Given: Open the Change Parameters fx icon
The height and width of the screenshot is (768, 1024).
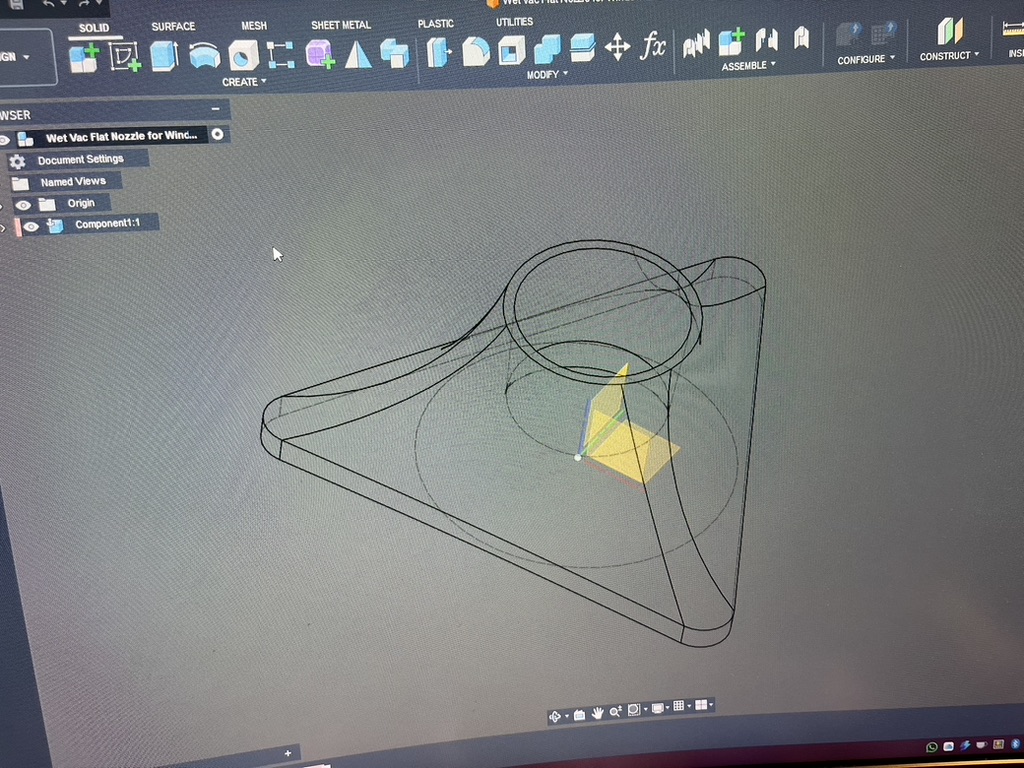Looking at the screenshot, I should 653,45.
